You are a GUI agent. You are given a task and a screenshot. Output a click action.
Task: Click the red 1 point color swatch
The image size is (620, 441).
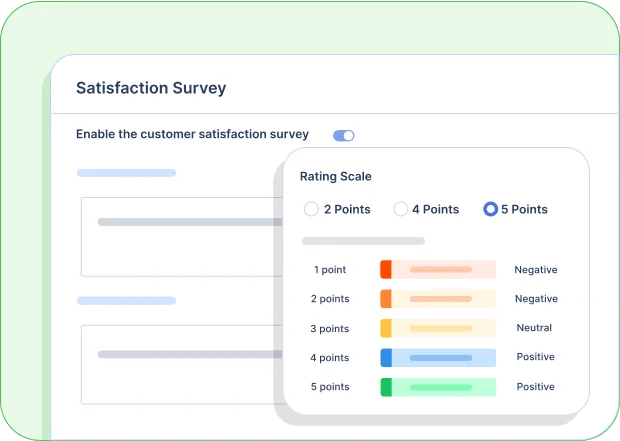pos(386,270)
